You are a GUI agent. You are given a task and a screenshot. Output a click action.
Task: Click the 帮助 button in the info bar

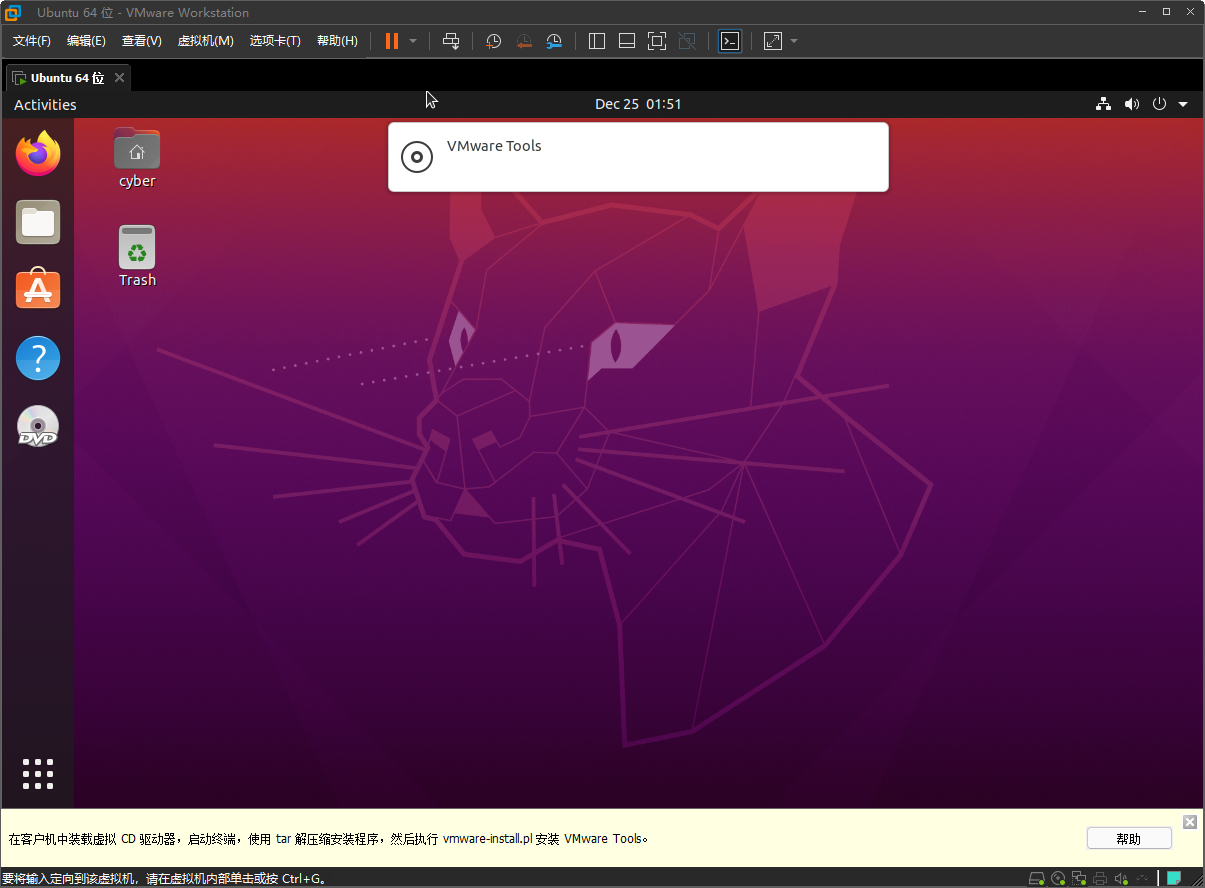[x=1129, y=838]
